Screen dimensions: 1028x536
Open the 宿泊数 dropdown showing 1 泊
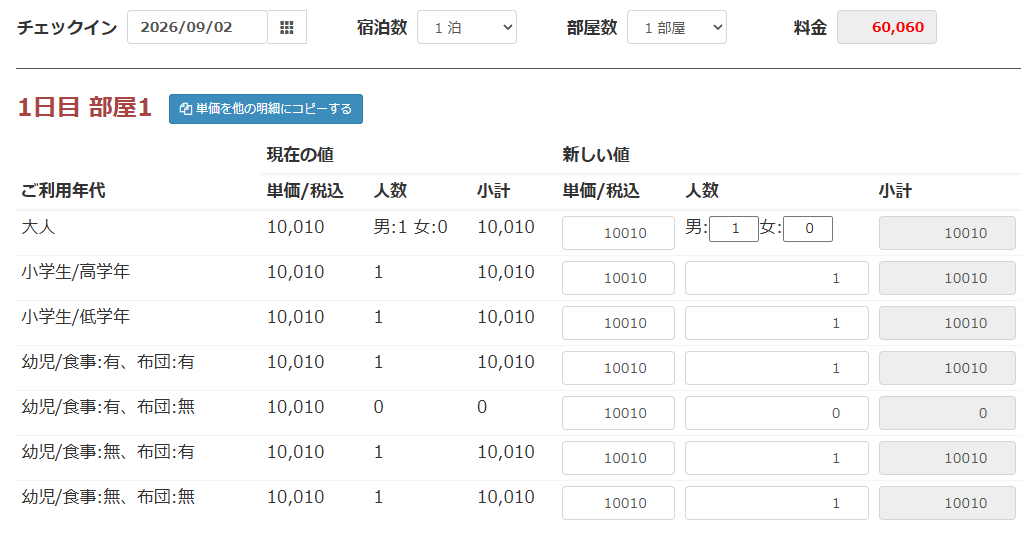click(467, 28)
